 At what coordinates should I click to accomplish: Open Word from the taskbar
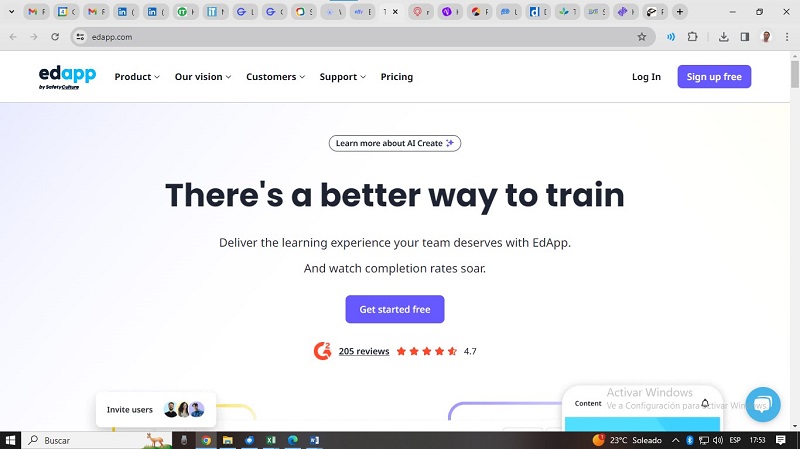point(314,440)
